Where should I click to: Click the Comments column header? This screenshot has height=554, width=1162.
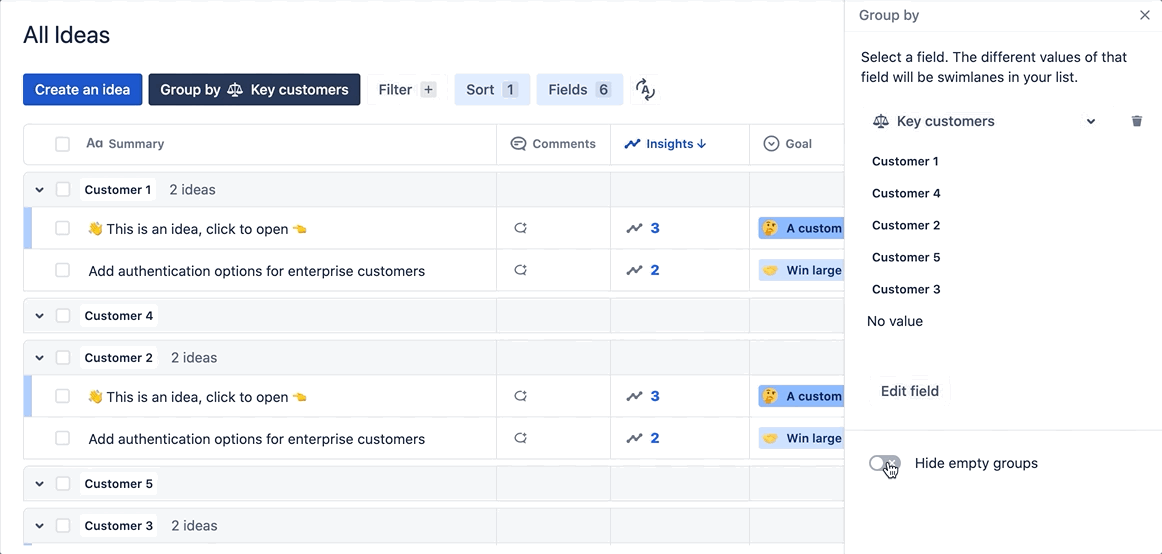pos(553,144)
